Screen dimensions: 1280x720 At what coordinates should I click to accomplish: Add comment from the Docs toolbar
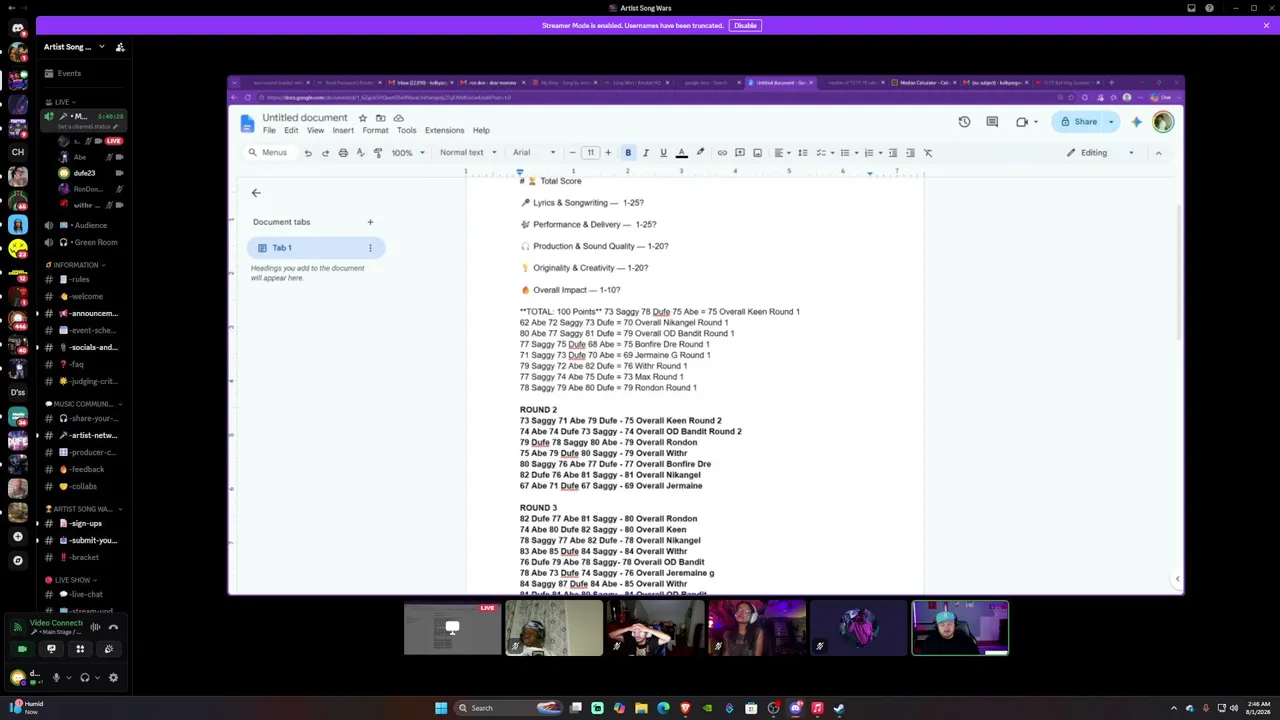pyautogui.click(x=740, y=153)
